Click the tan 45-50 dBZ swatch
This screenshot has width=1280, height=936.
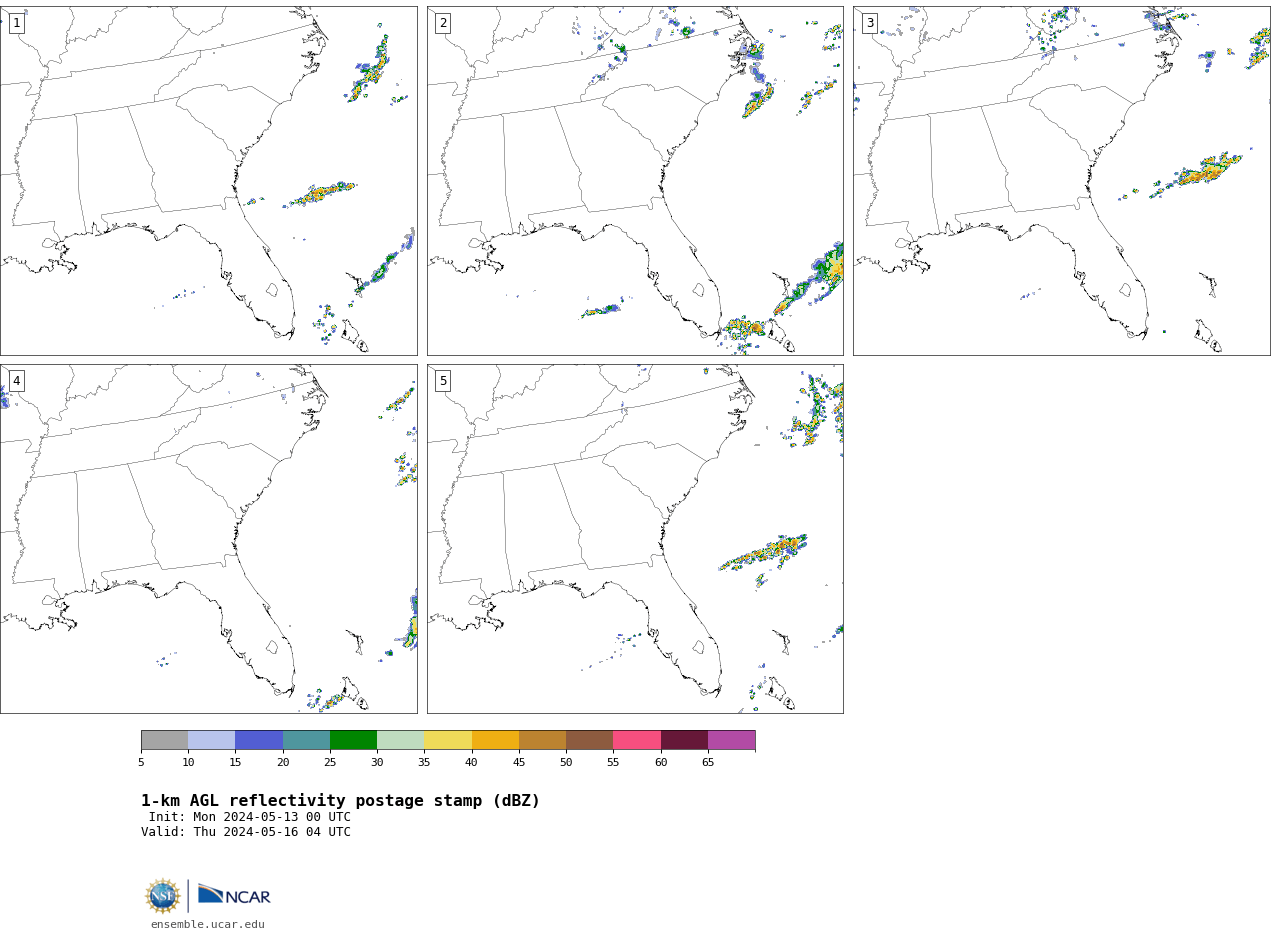point(542,740)
